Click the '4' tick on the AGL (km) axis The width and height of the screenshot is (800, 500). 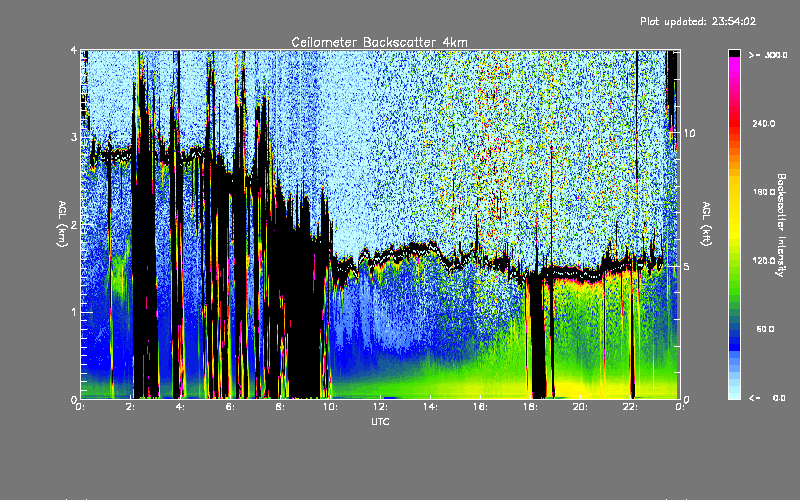click(74, 50)
